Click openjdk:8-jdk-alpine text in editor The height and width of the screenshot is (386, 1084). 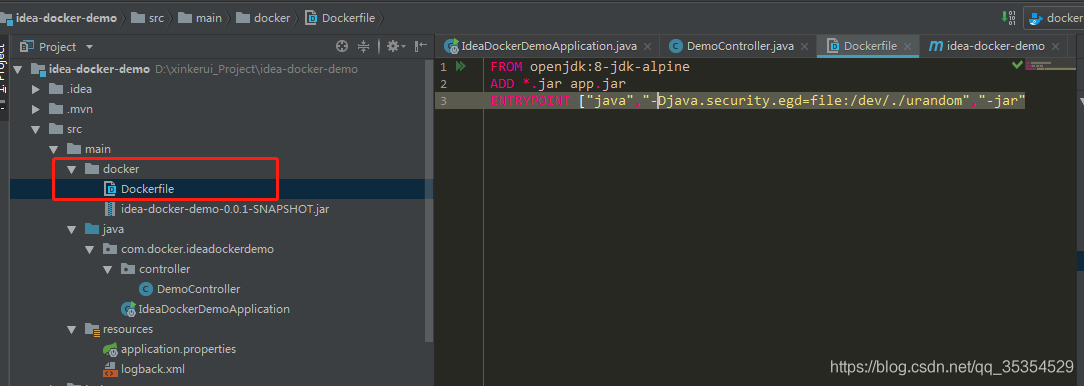click(610, 67)
